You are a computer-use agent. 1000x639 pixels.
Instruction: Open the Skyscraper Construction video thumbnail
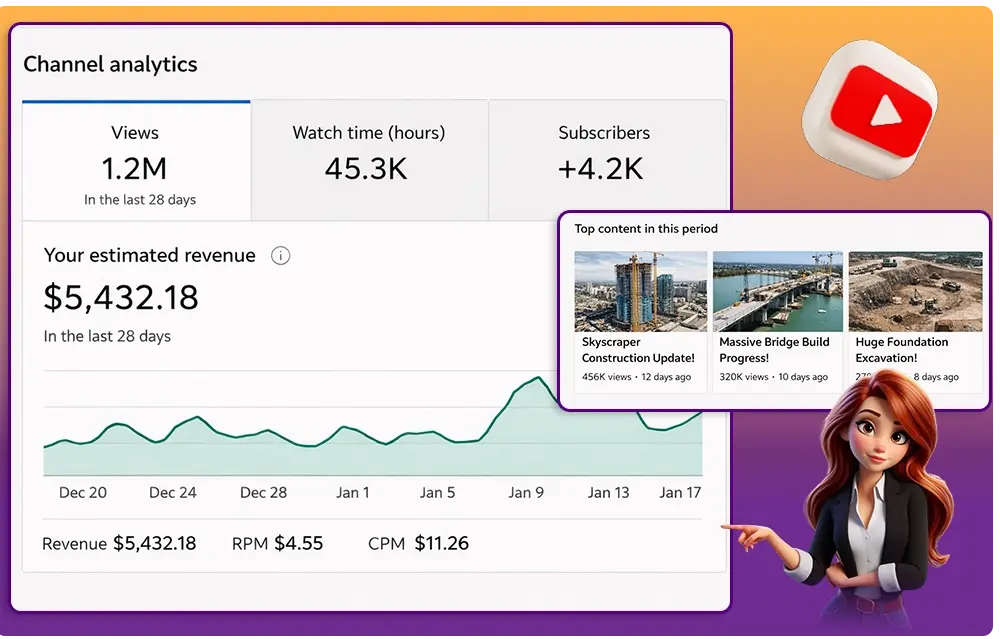click(x=640, y=291)
